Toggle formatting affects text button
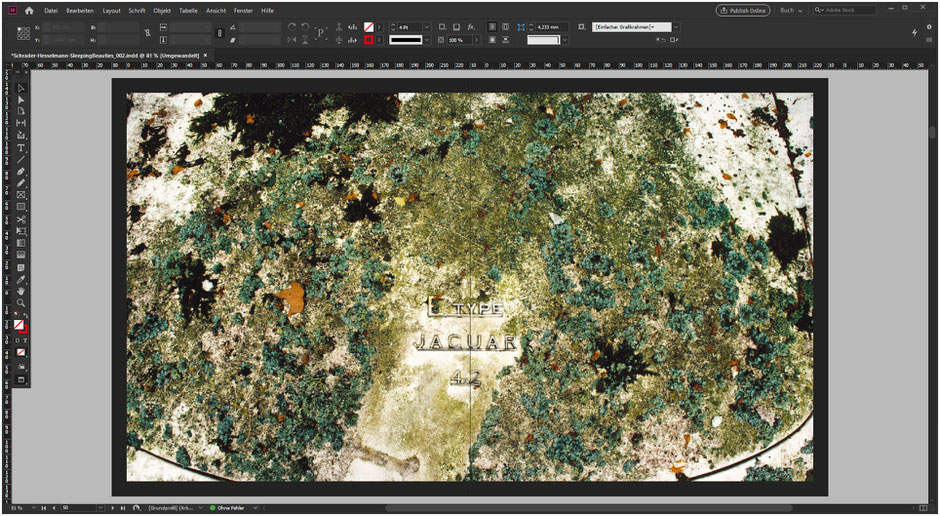940x516 pixels. 25,340
